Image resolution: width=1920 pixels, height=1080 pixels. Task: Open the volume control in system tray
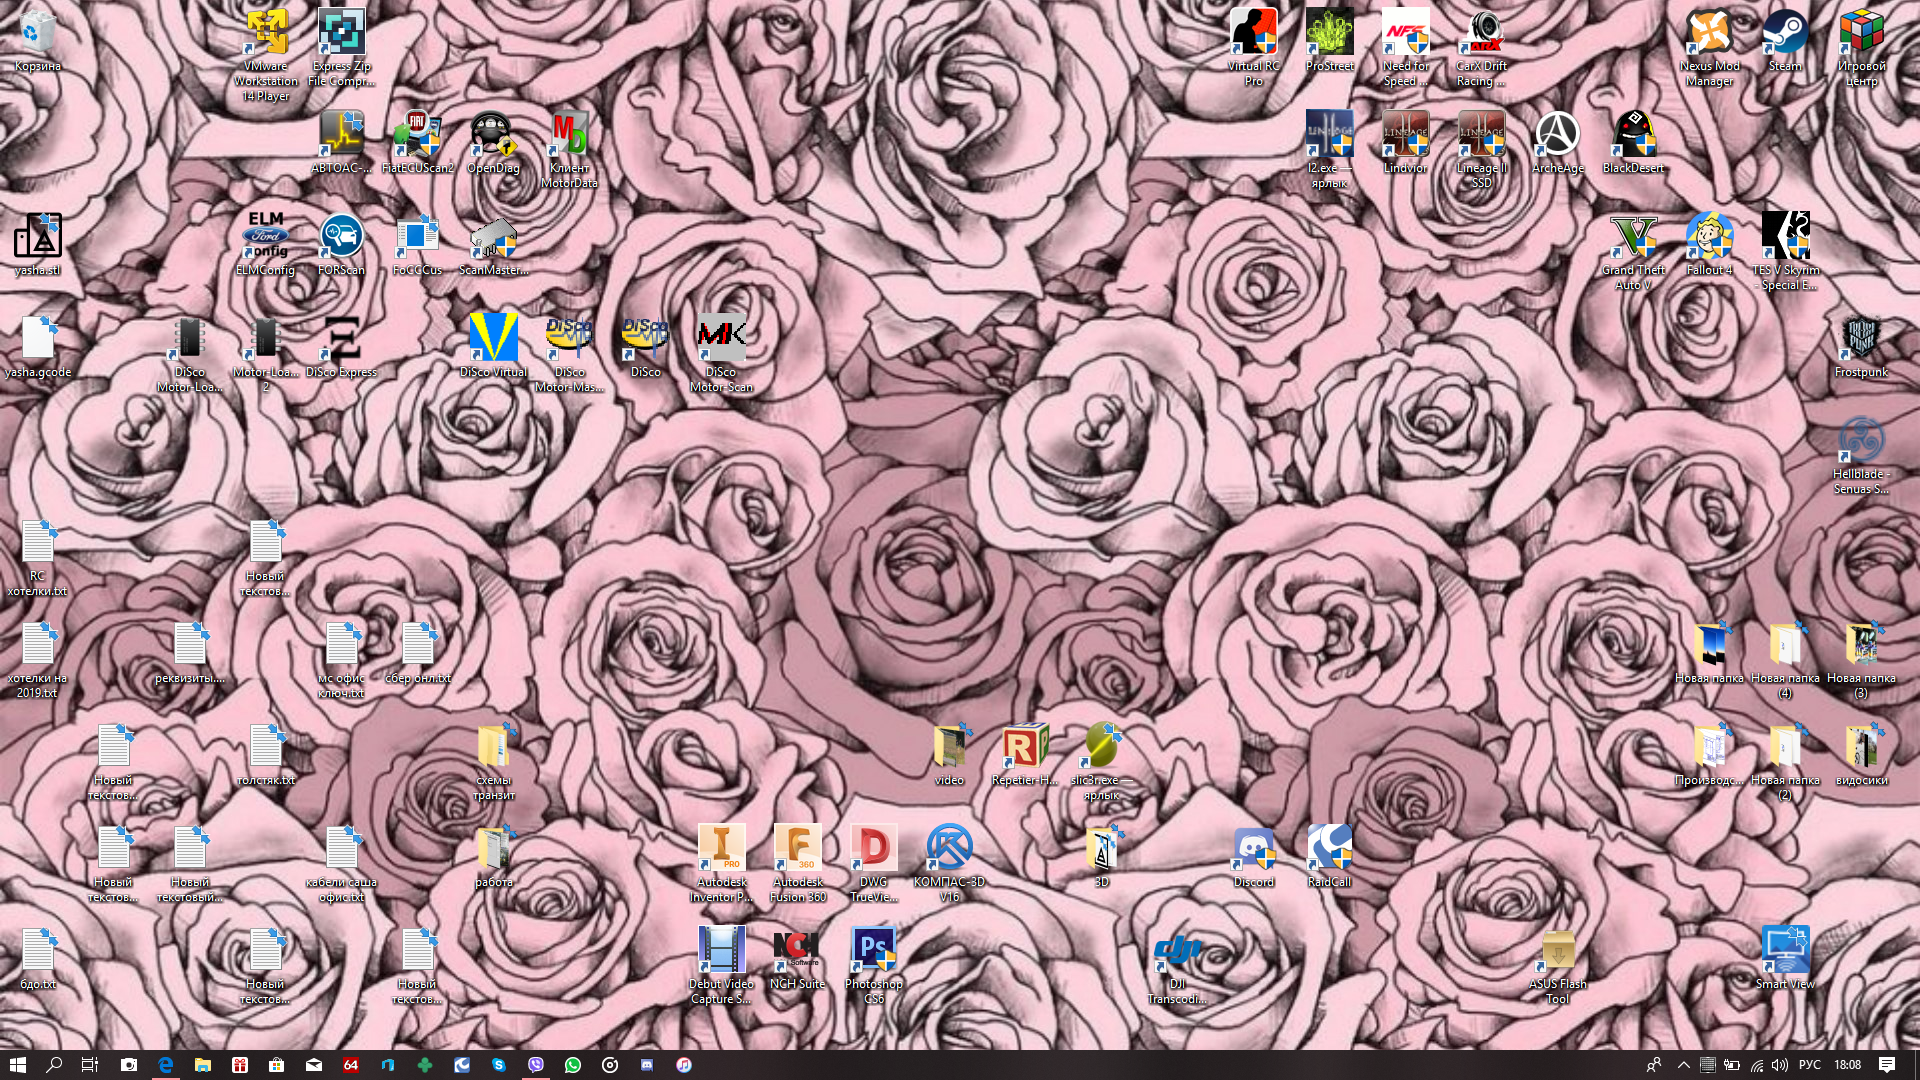pyautogui.click(x=1780, y=1065)
